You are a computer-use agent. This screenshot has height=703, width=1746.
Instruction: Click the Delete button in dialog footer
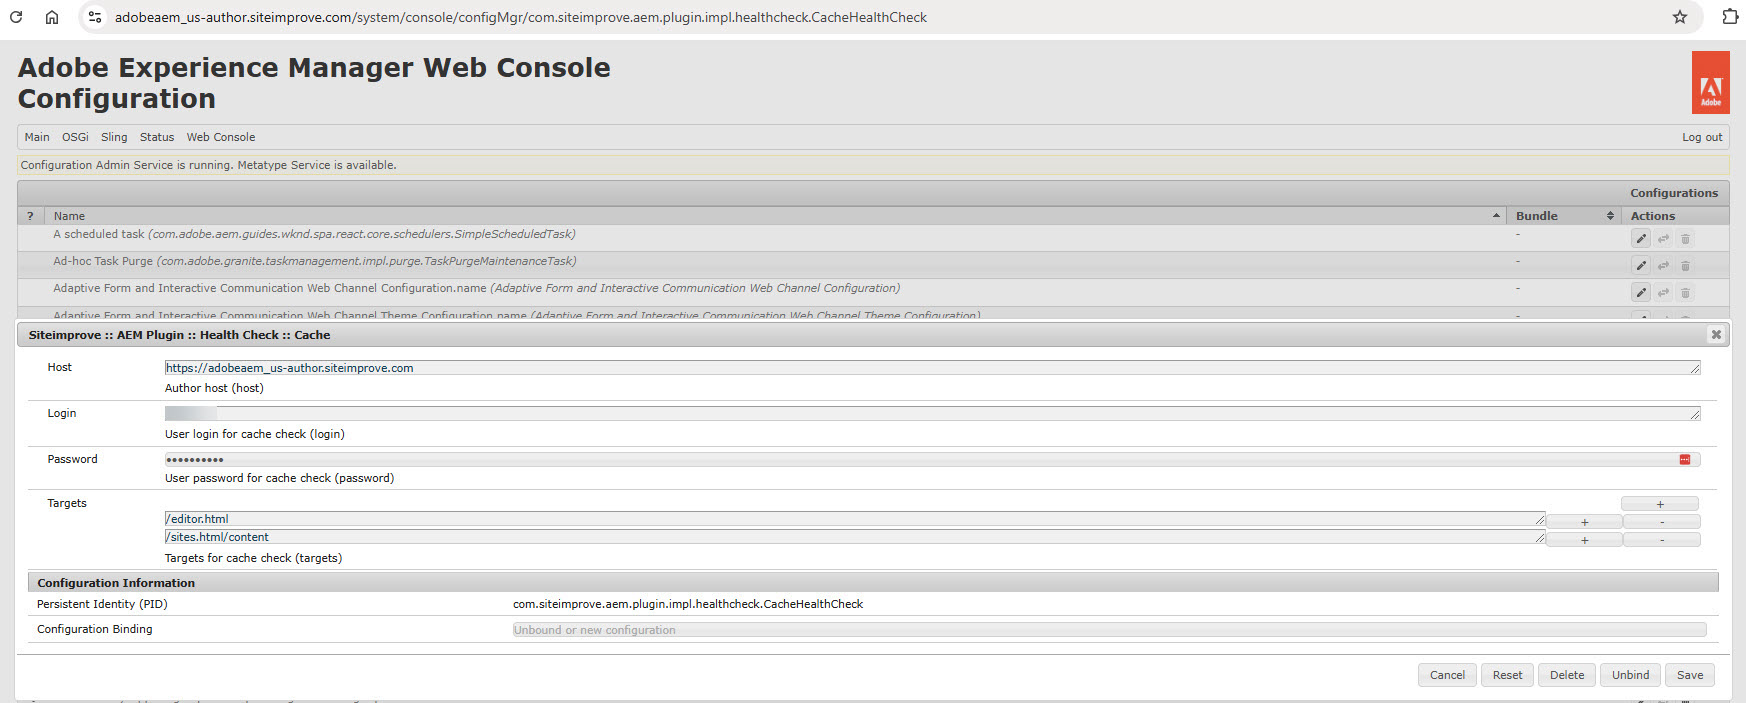(1567, 675)
